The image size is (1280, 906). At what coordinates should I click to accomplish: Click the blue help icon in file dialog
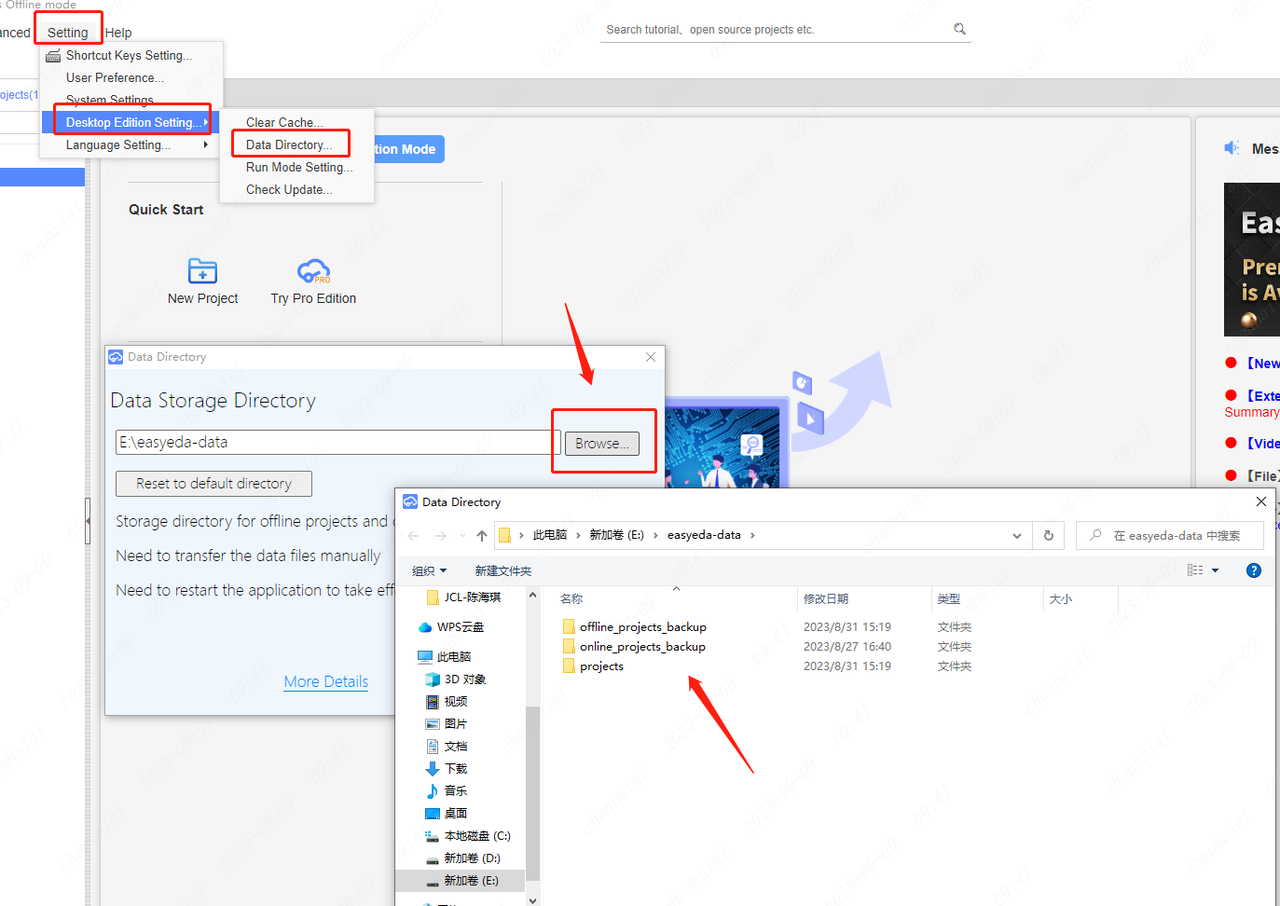[x=1254, y=570]
